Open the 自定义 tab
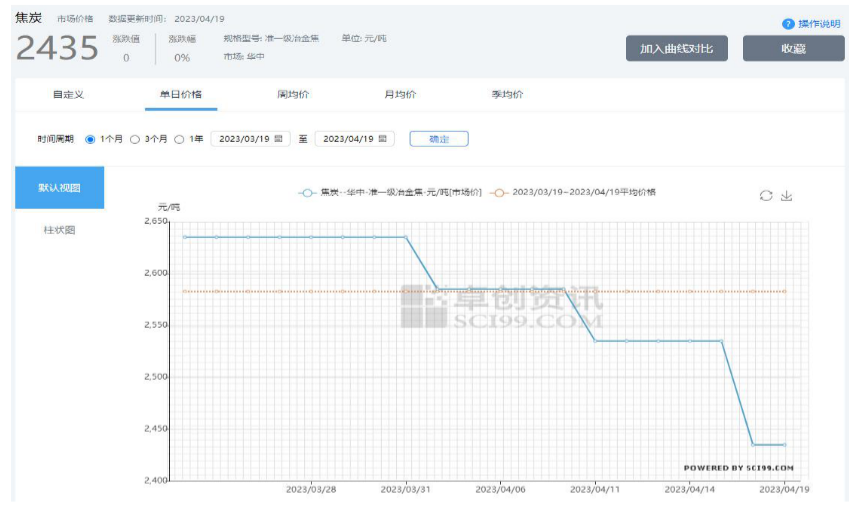 coord(68,95)
